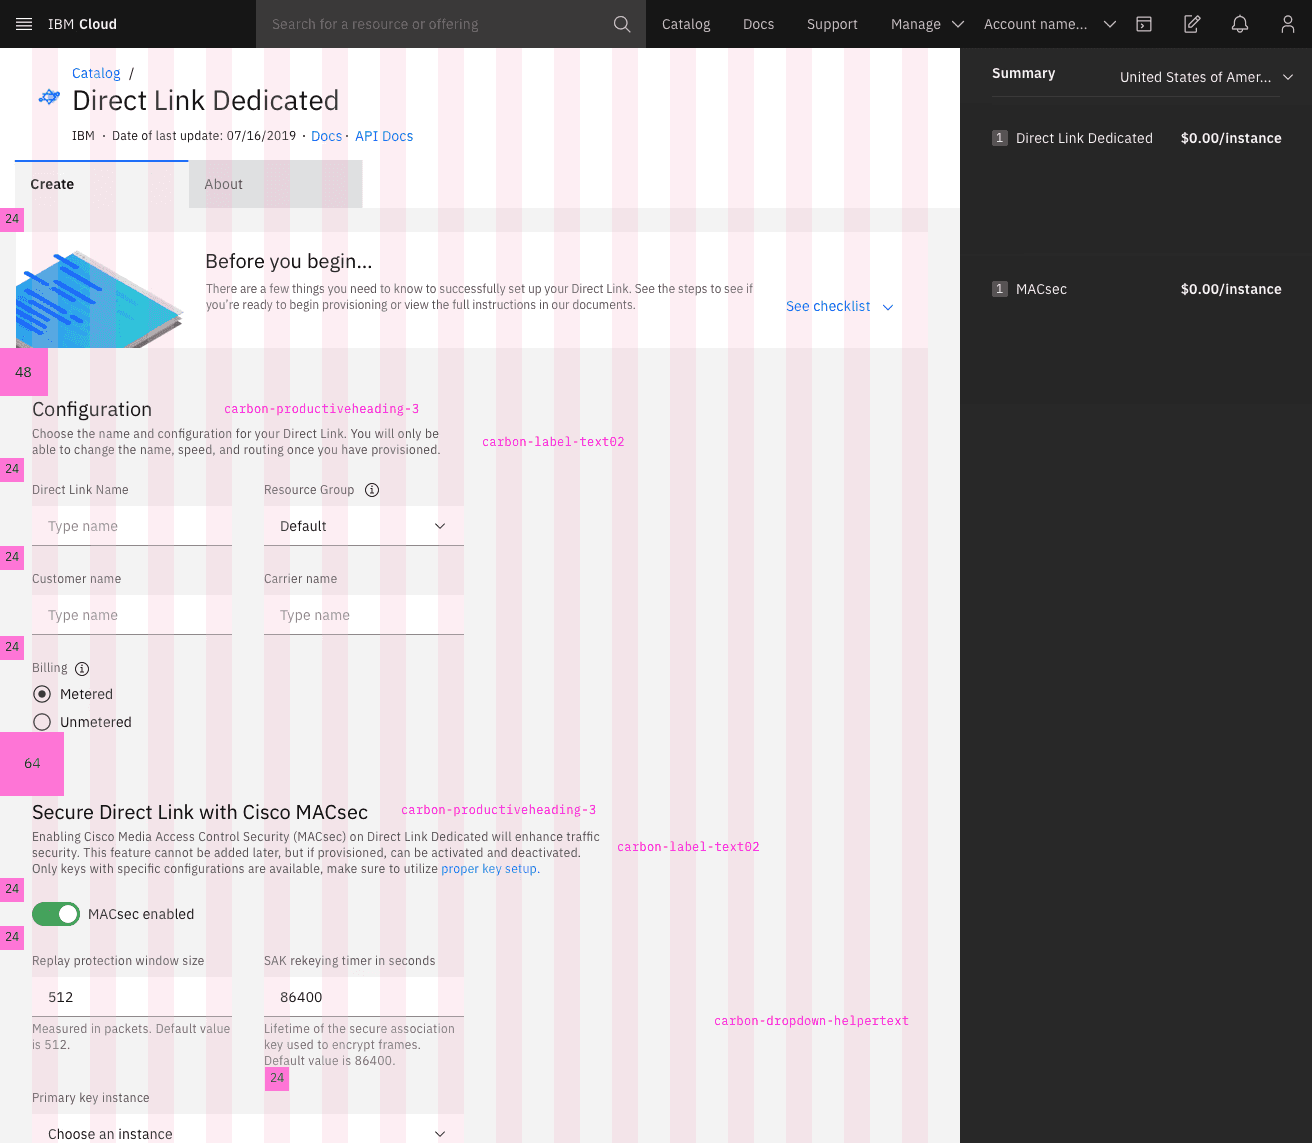Click the Configuration heading
This screenshot has height=1143, width=1312.
coord(92,409)
